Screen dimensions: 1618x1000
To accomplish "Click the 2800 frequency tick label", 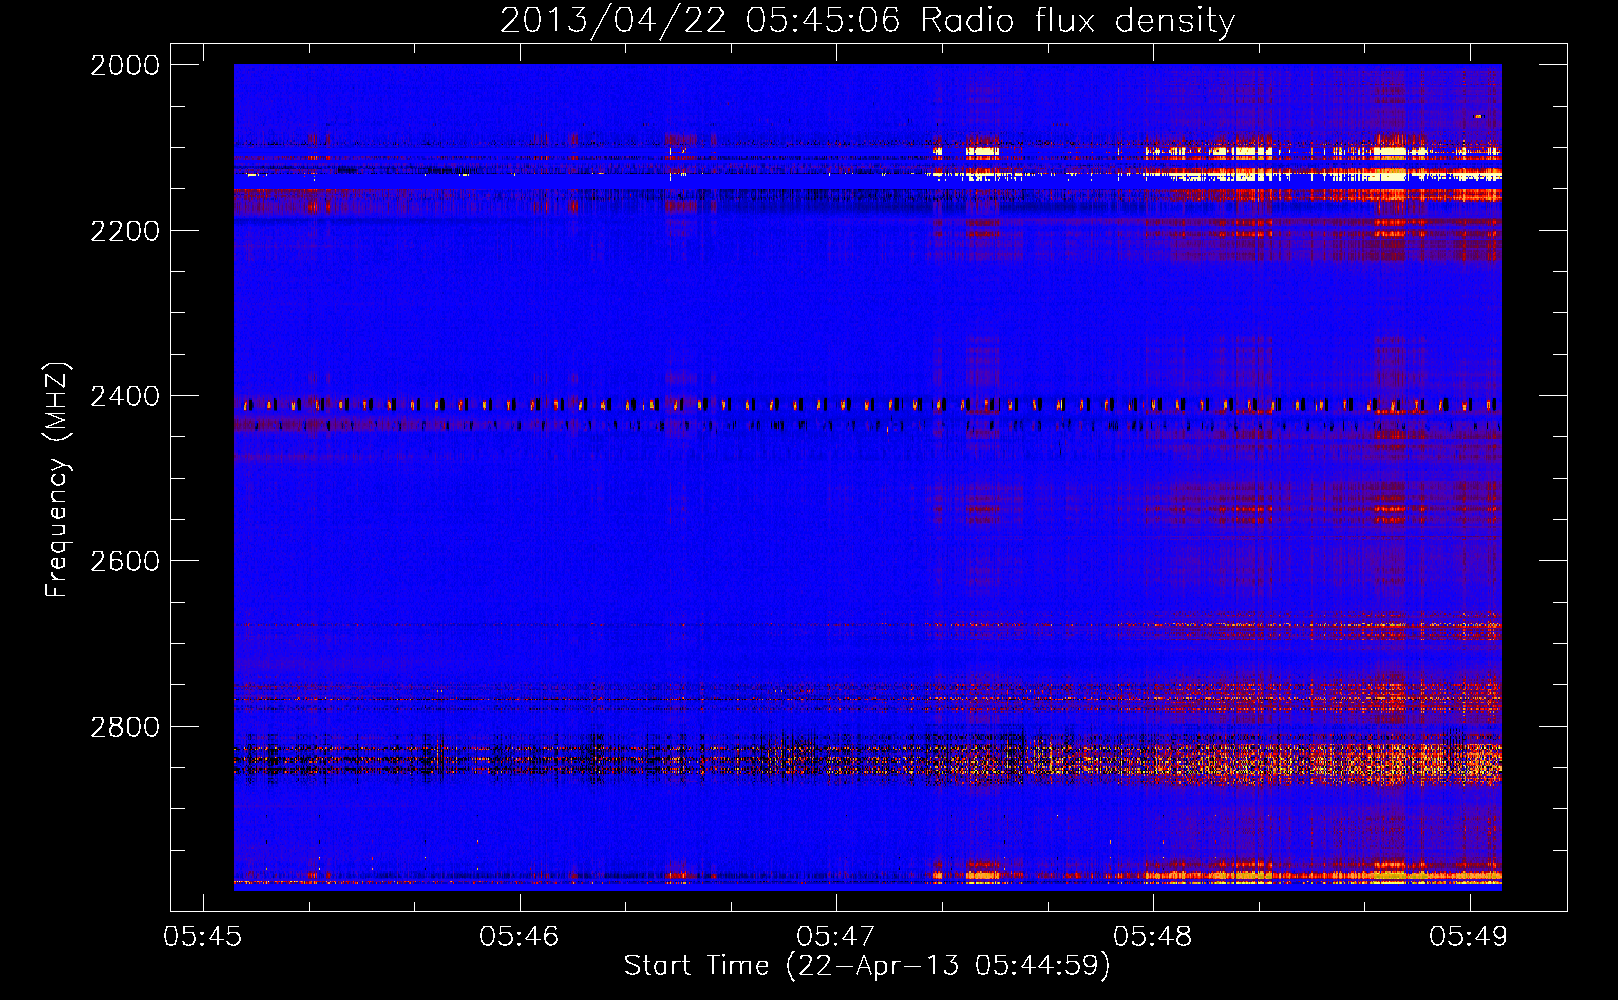I will point(125,727).
